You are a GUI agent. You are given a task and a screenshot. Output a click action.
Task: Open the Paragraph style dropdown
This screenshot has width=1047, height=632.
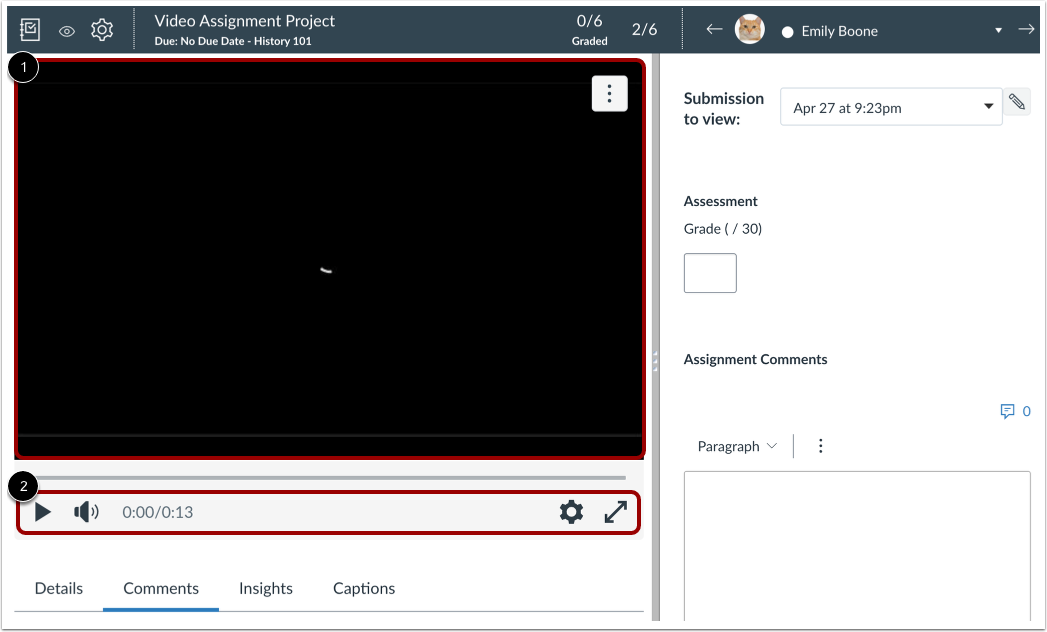(x=737, y=446)
